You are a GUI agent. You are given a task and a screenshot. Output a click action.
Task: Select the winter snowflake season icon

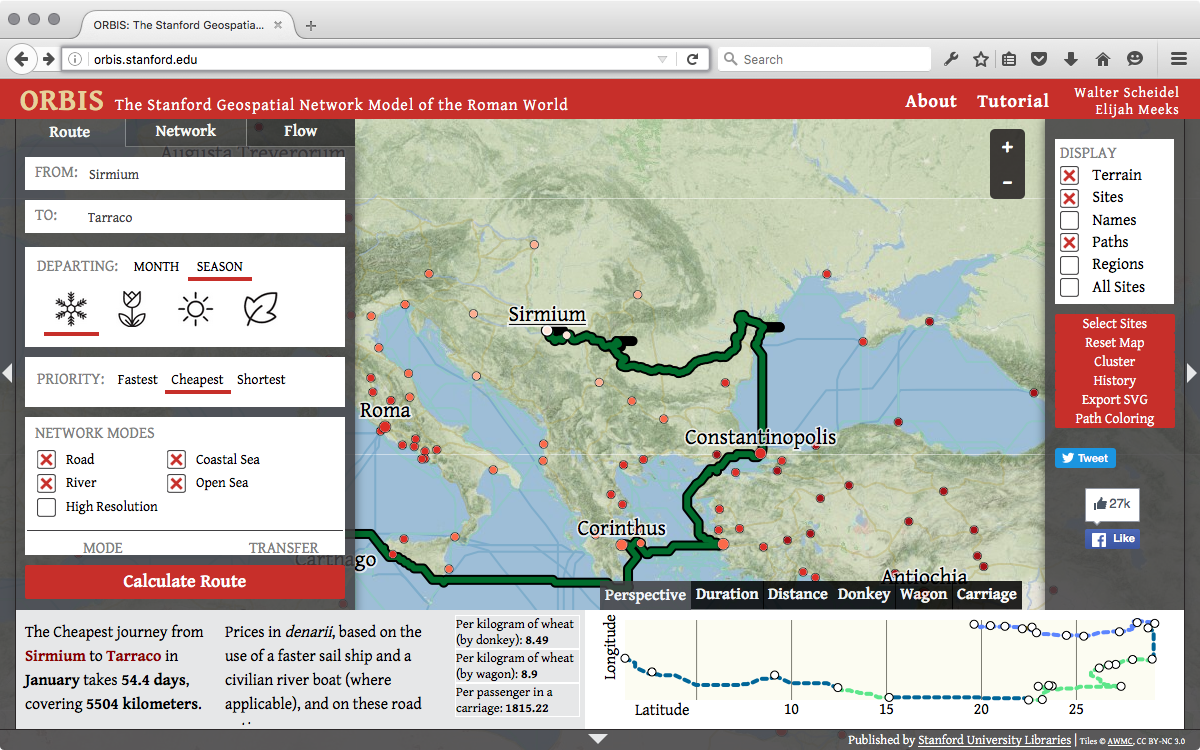coord(72,310)
